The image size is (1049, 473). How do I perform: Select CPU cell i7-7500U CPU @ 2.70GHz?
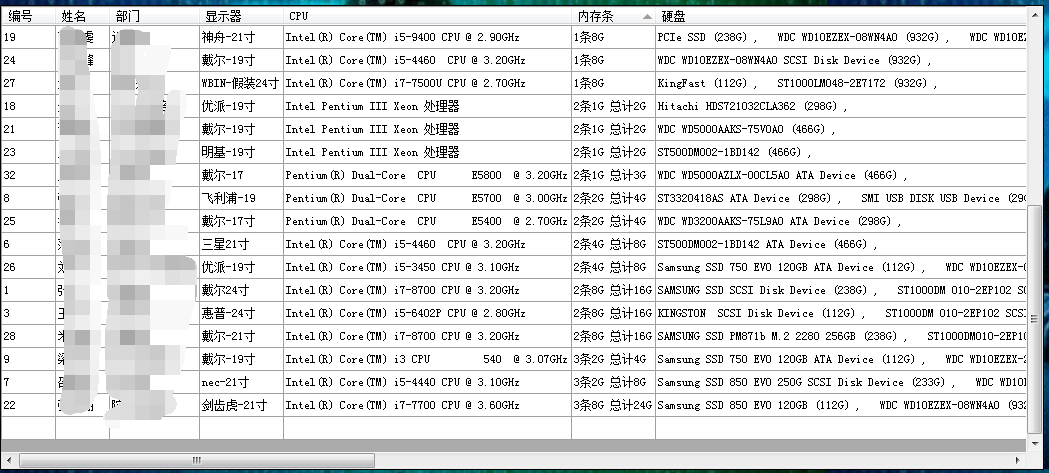click(427, 84)
